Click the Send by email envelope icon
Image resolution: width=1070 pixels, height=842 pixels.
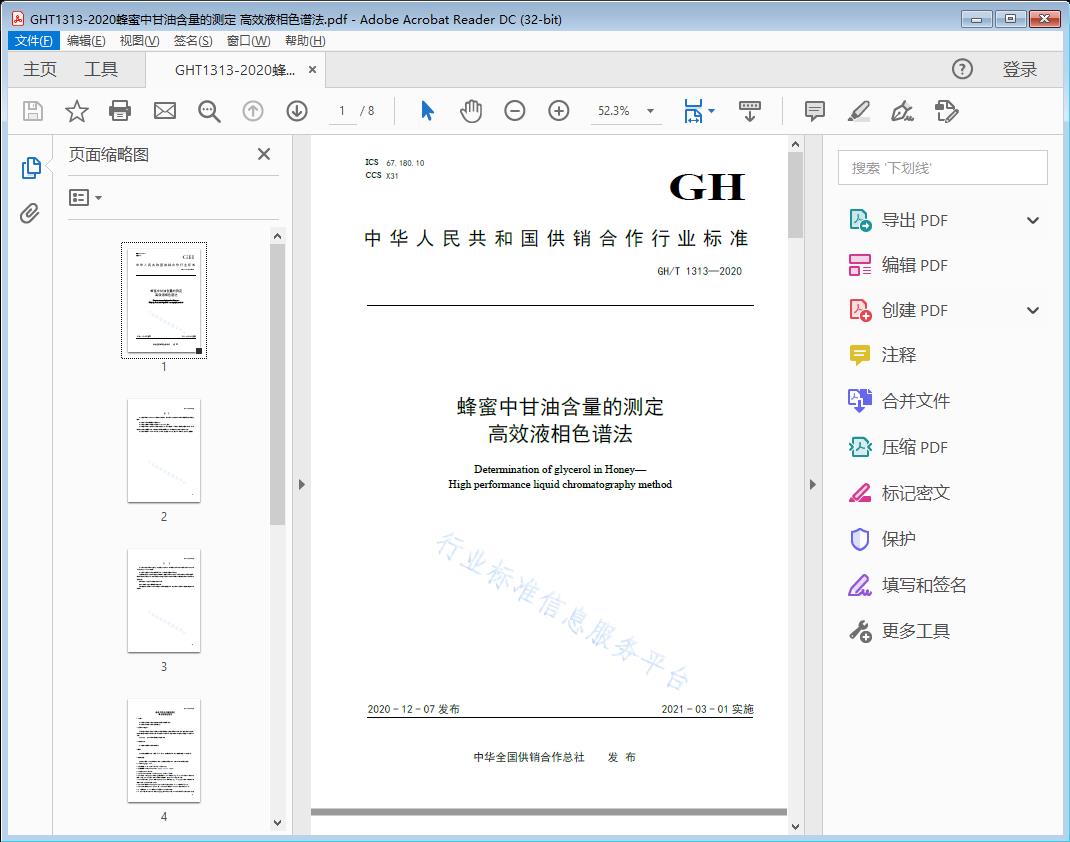click(x=165, y=111)
